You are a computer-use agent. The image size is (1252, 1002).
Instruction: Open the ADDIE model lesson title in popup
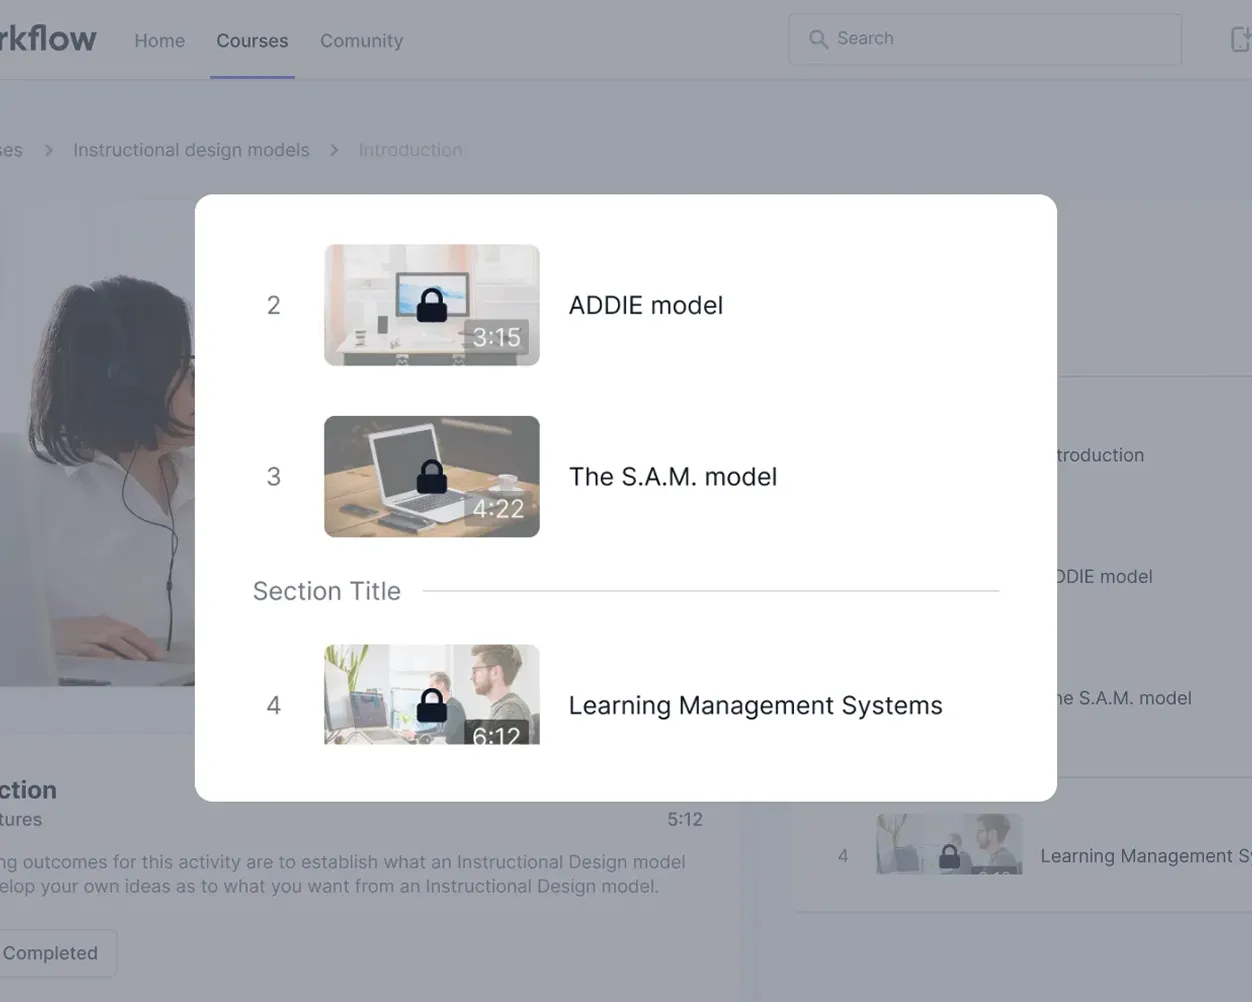point(646,305)
